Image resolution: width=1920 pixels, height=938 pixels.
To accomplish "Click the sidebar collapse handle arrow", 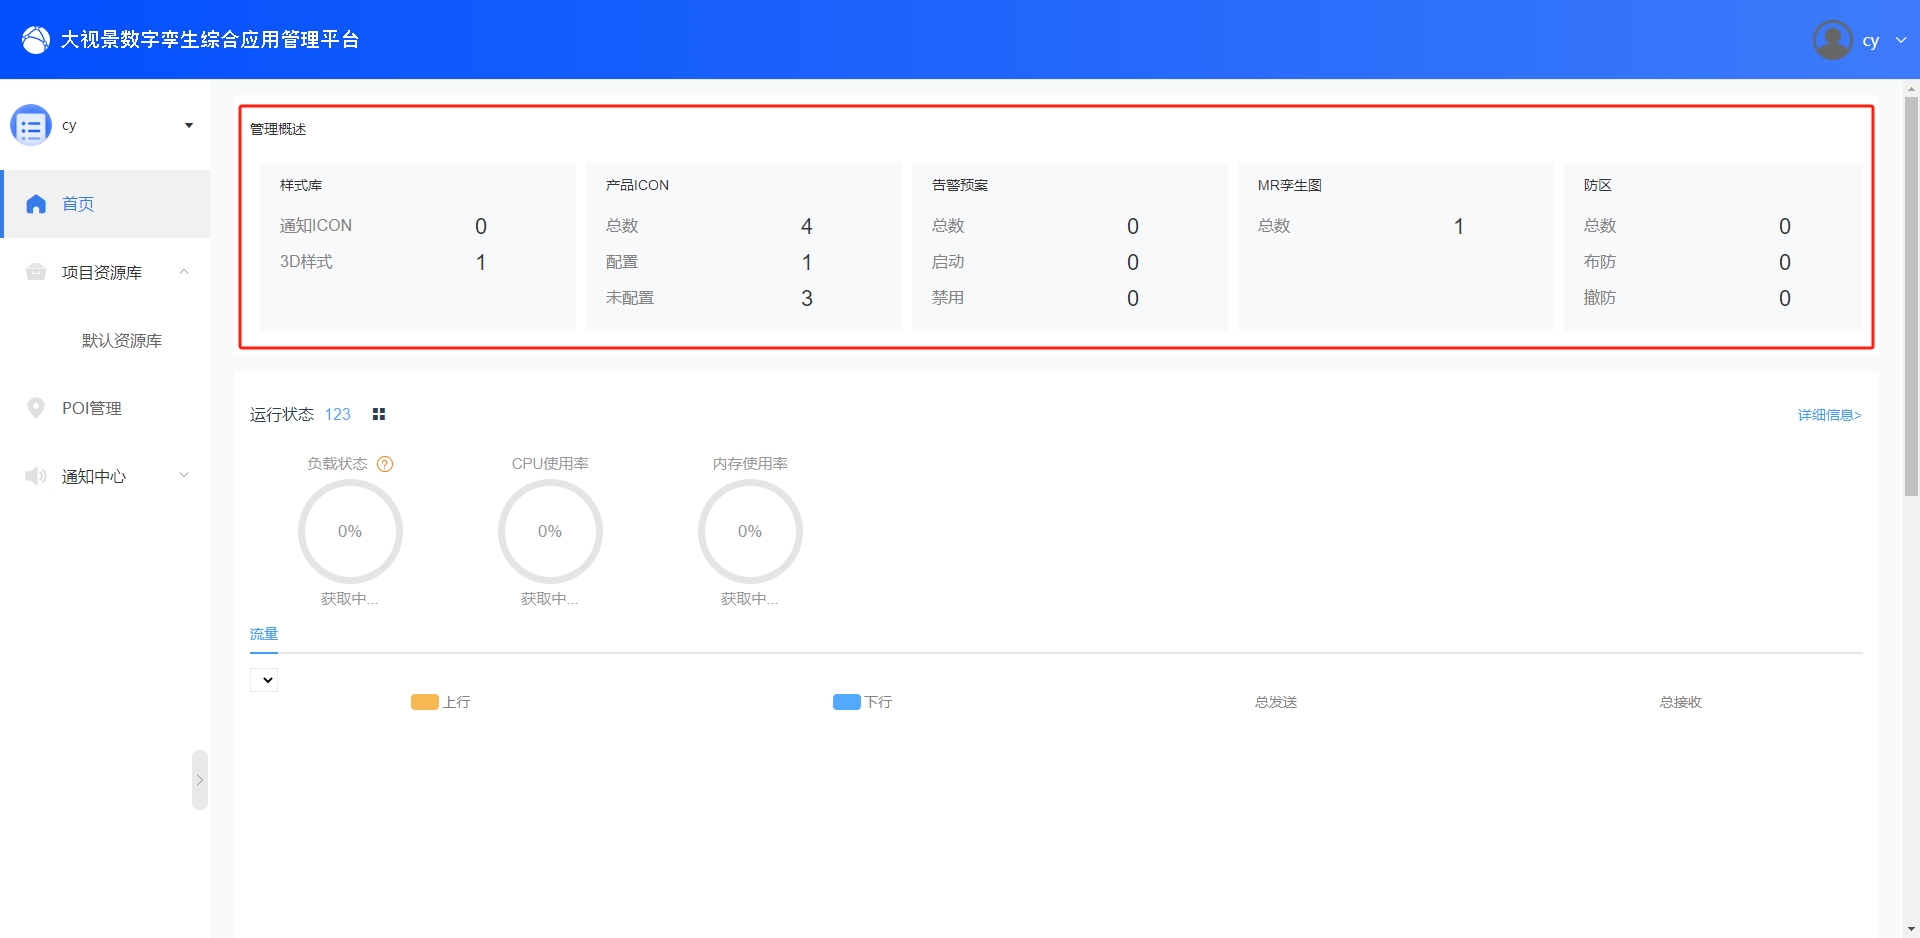I will click(x=200, y=780).
